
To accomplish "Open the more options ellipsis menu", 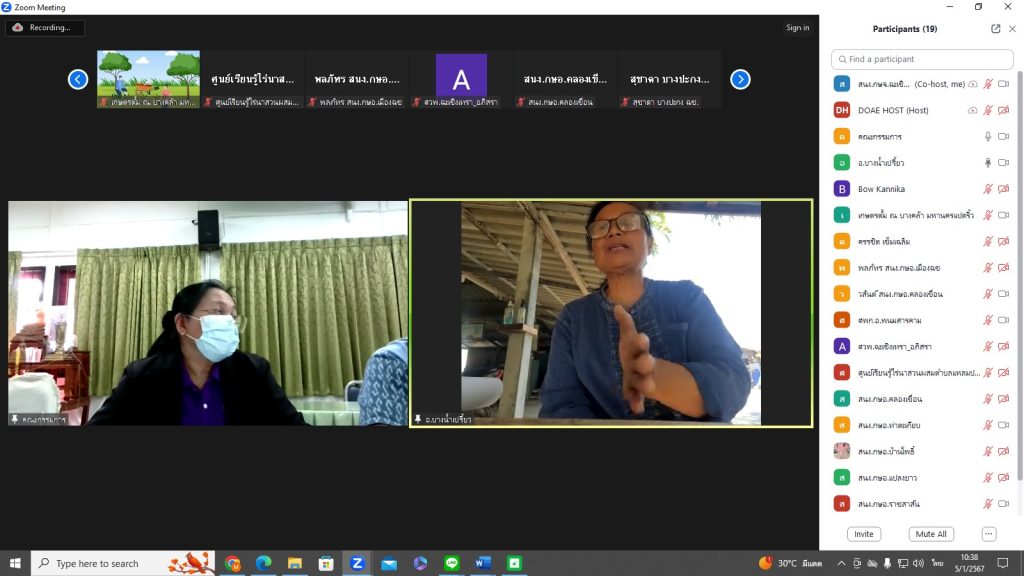I will 989,534.
